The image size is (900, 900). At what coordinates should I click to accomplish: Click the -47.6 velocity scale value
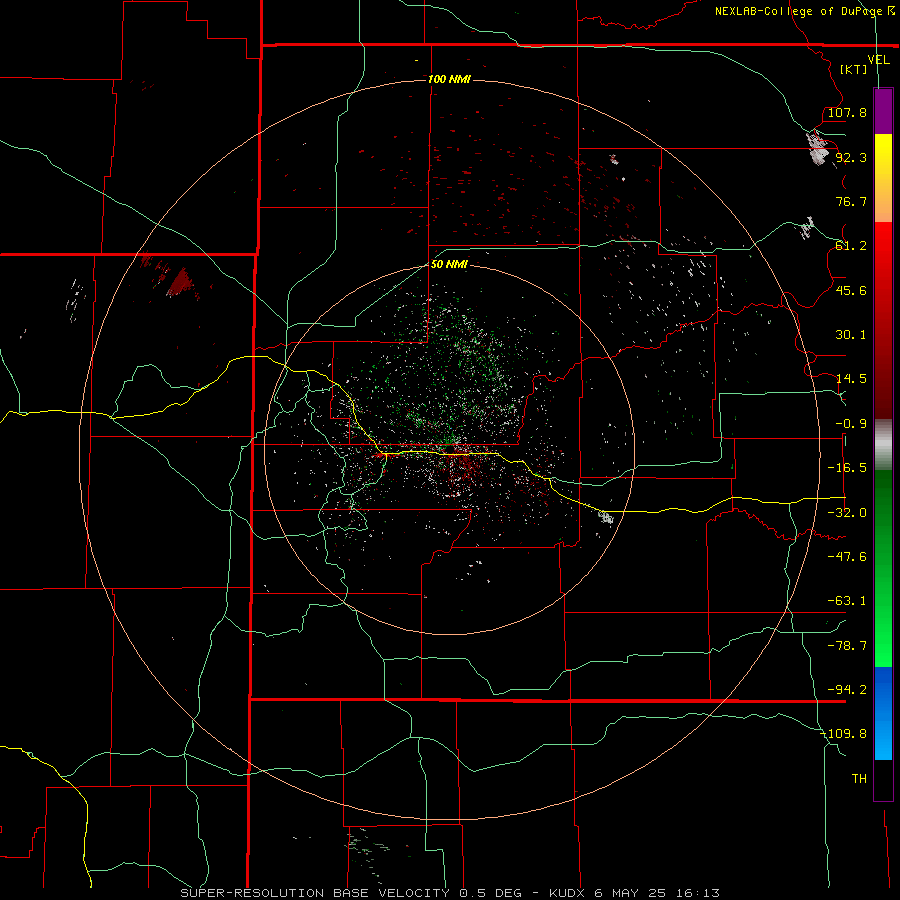pyautogui.click(x=847, y=557)
